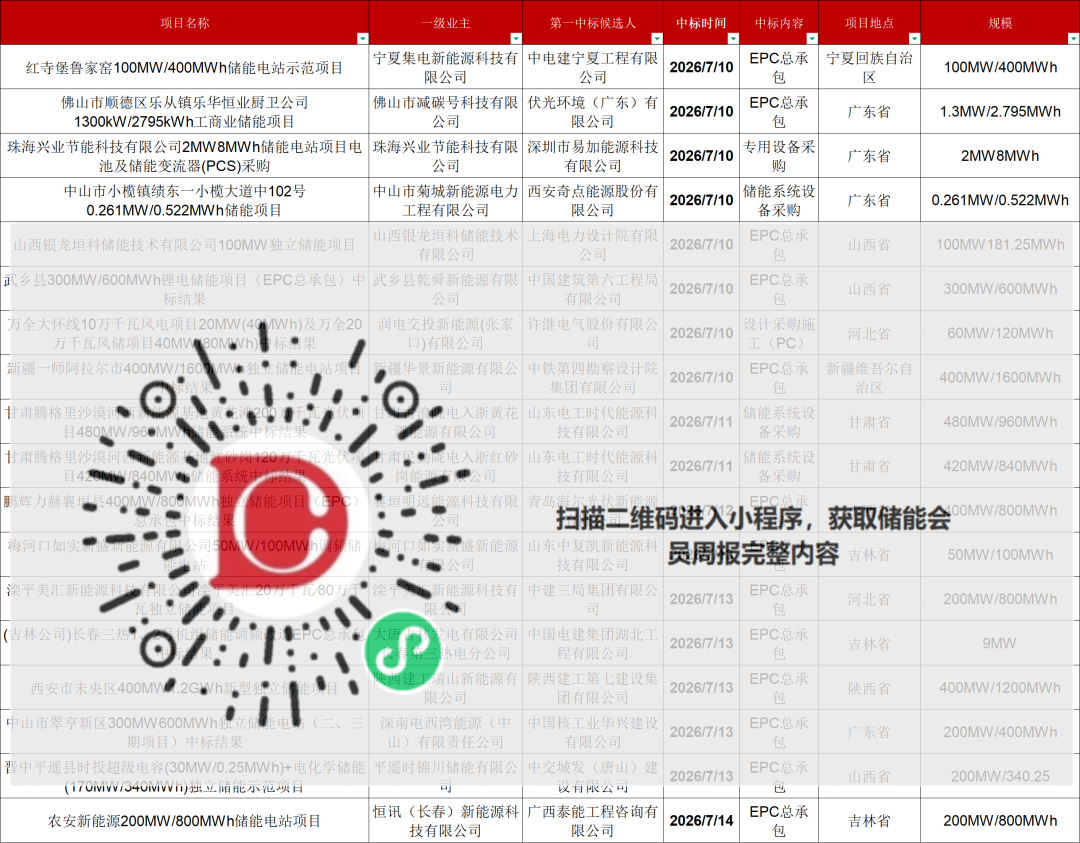Image resolution: width=1080 pixels, height=843 pixels.
Task: Click the 2026/7/14 date cell
Action: tap(701, 821)
